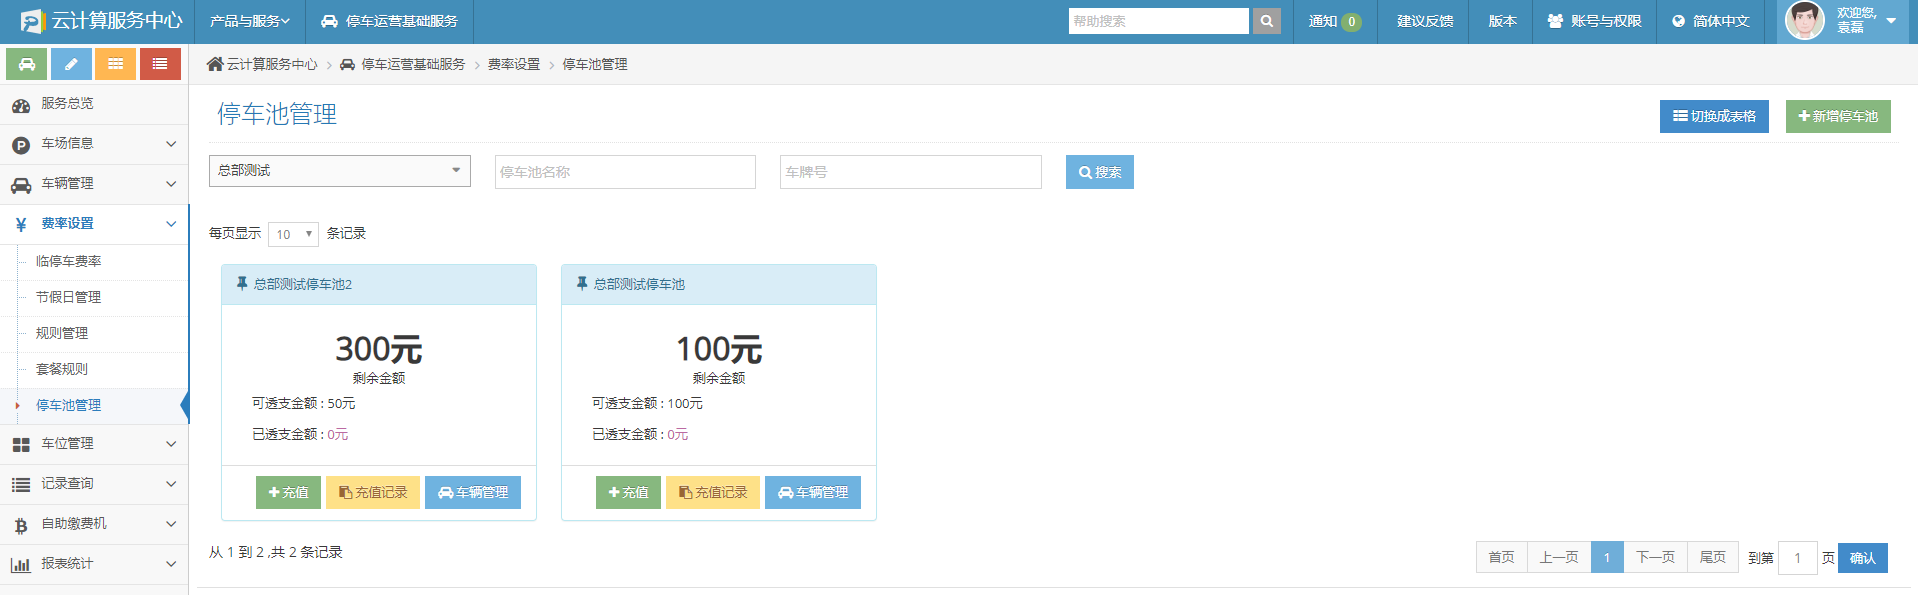Click the magnifier icon beside help search
The width and height of the screenshot is (1918, 595).
(1267, 21)
